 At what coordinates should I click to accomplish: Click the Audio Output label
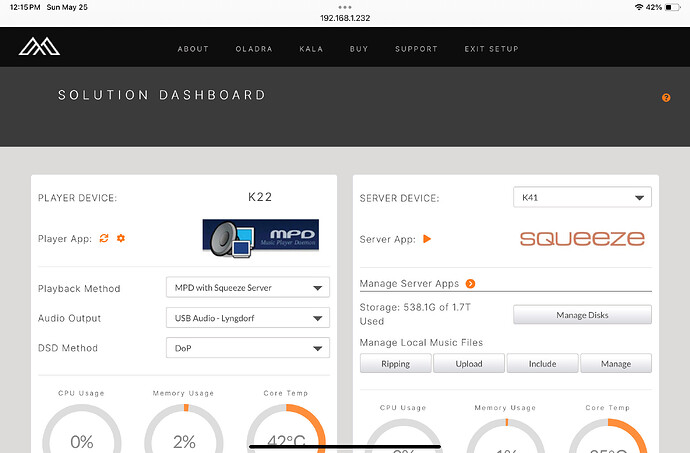coord(70,318)
